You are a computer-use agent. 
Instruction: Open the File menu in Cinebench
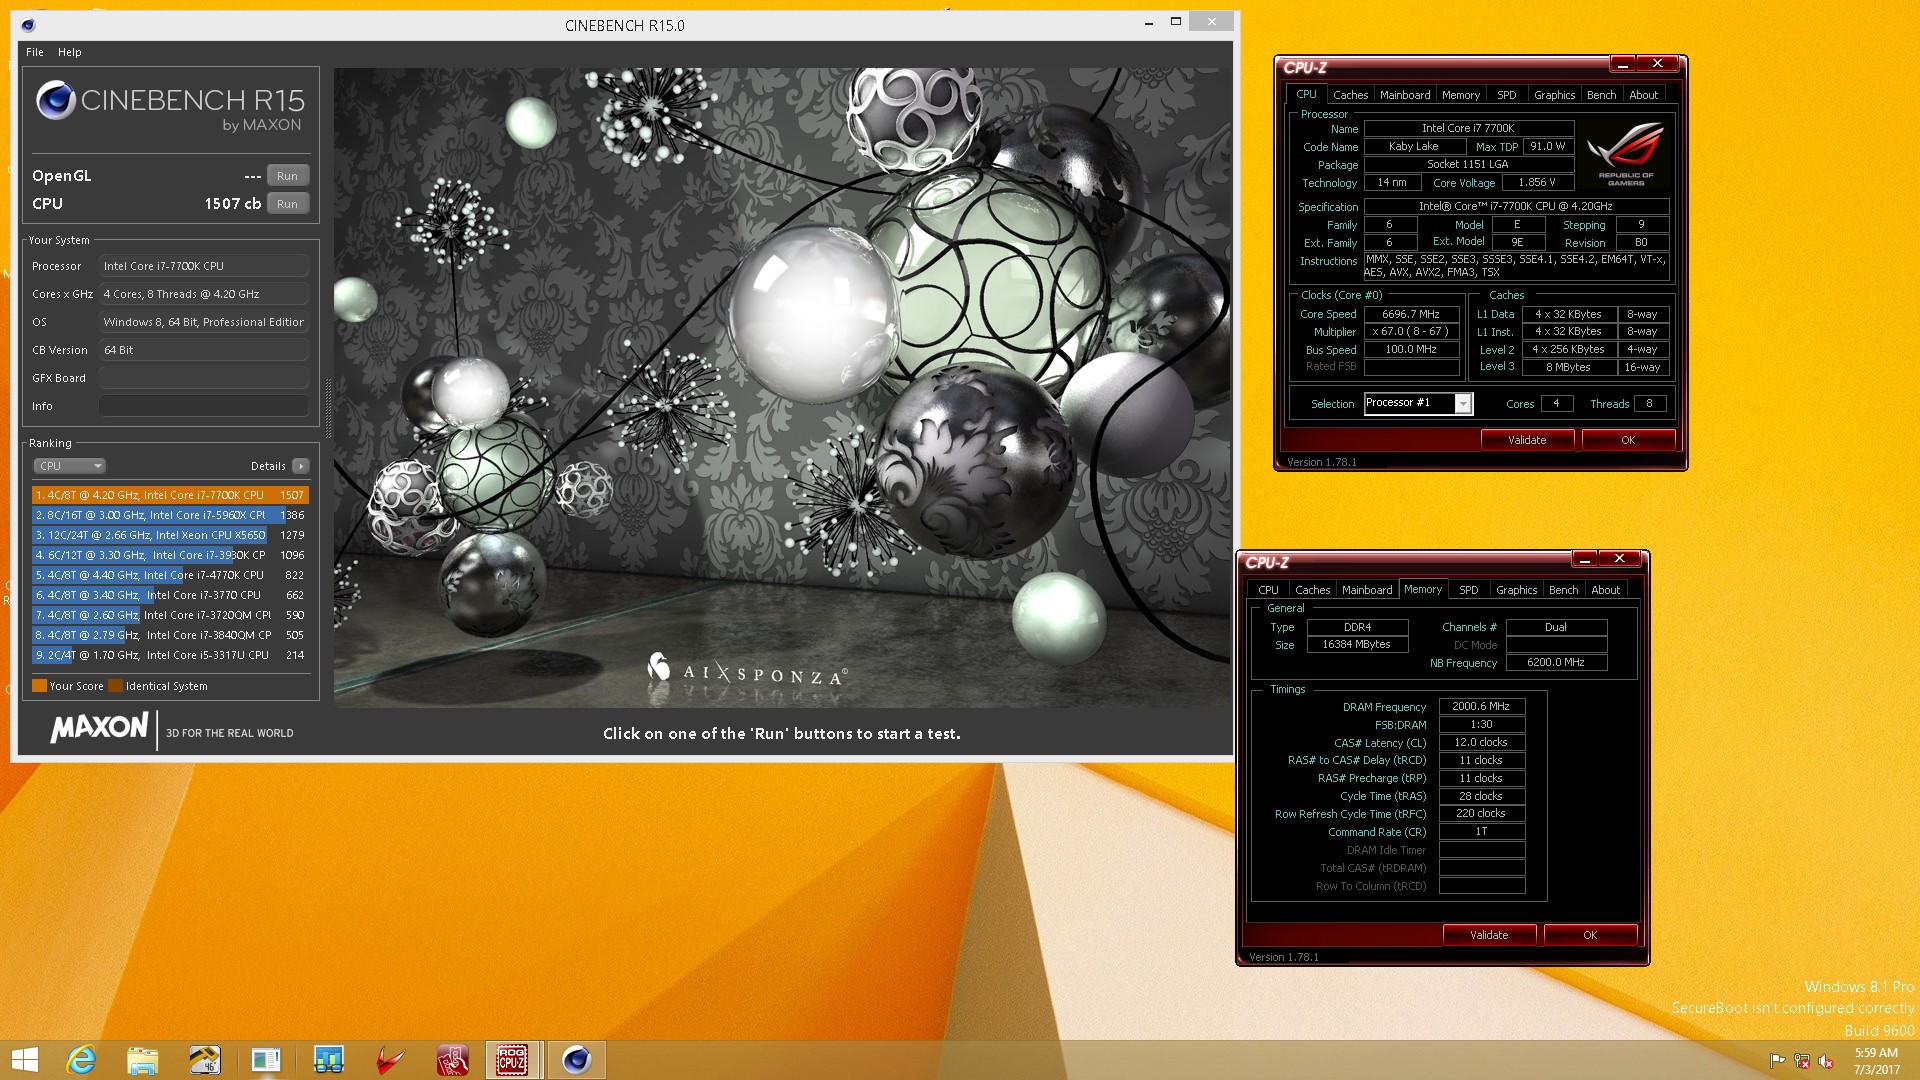point(35,52)
